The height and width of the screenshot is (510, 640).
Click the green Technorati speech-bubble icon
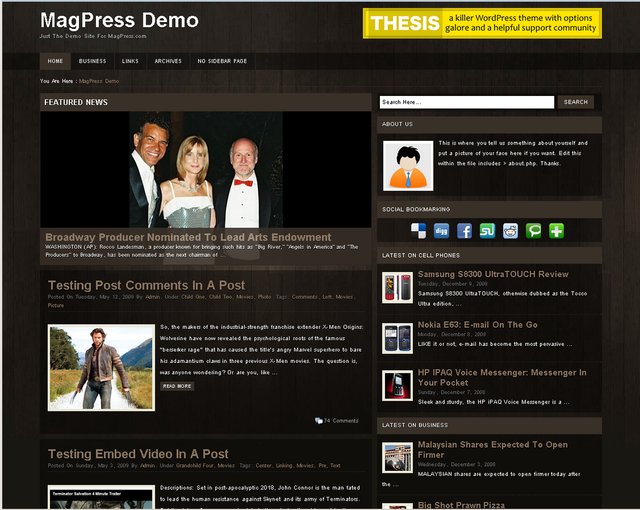[533, 231]
